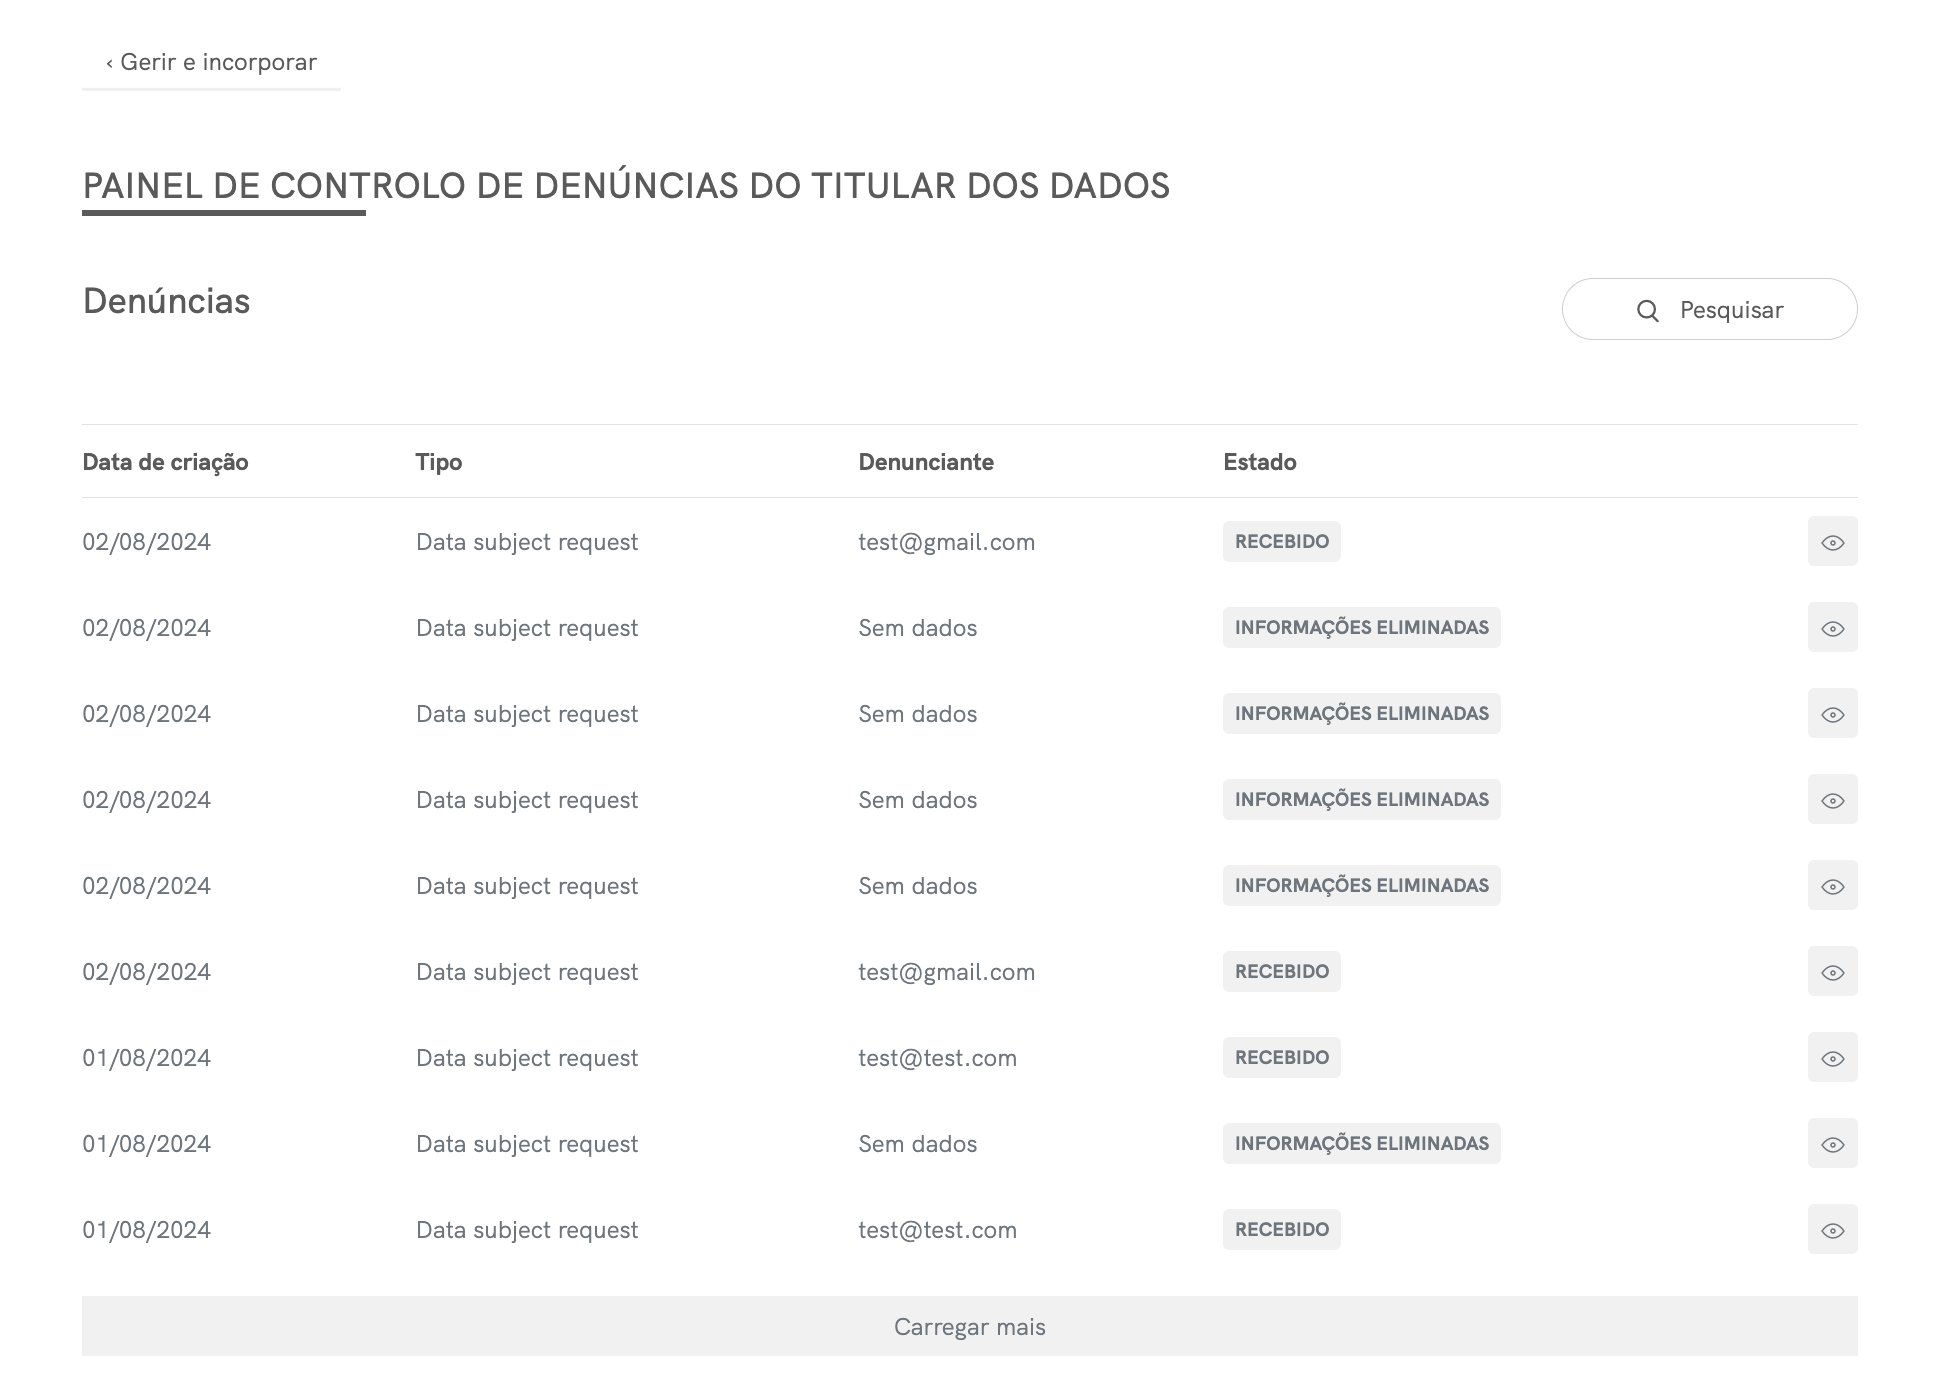Screen dimensions: 1940x1390
Task: Go back via Gerir e incorporar
Action: [211, 62]
